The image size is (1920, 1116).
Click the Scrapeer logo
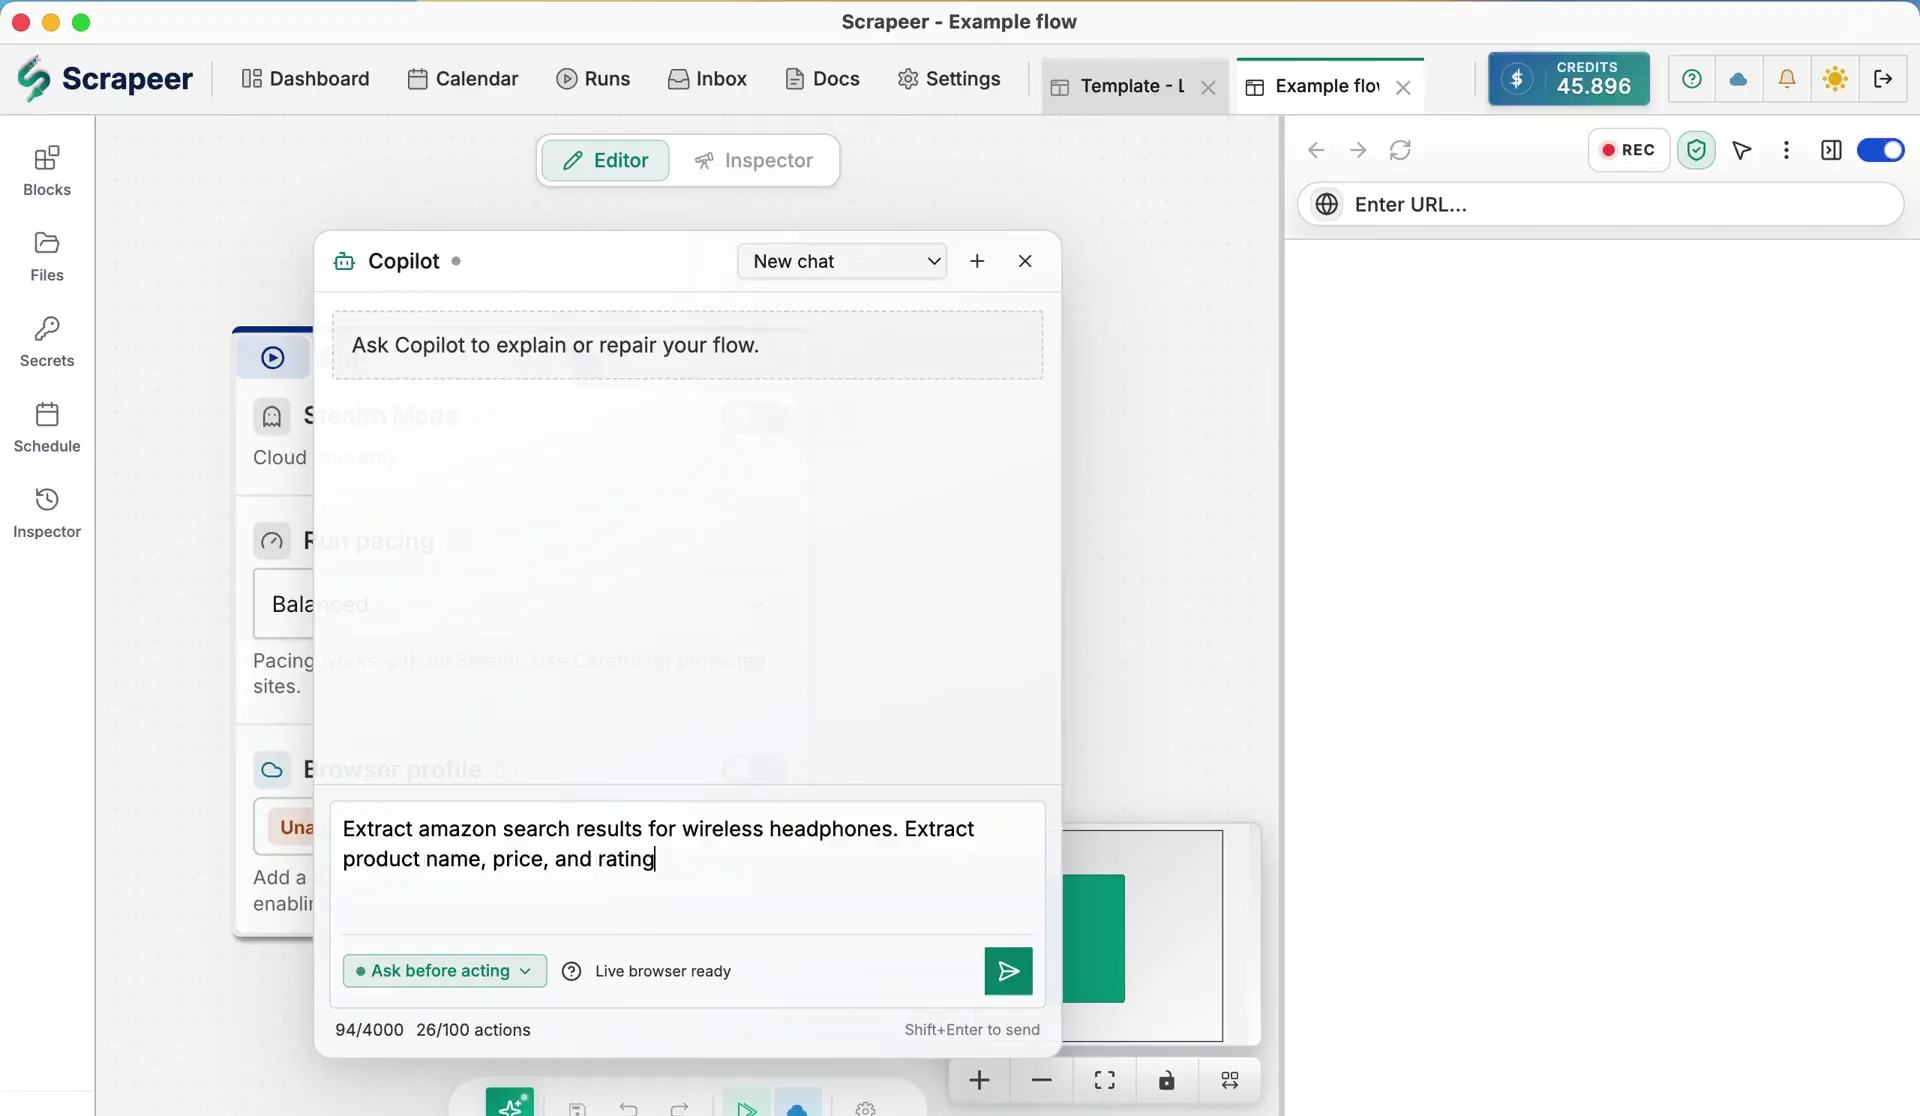[105, 78]
